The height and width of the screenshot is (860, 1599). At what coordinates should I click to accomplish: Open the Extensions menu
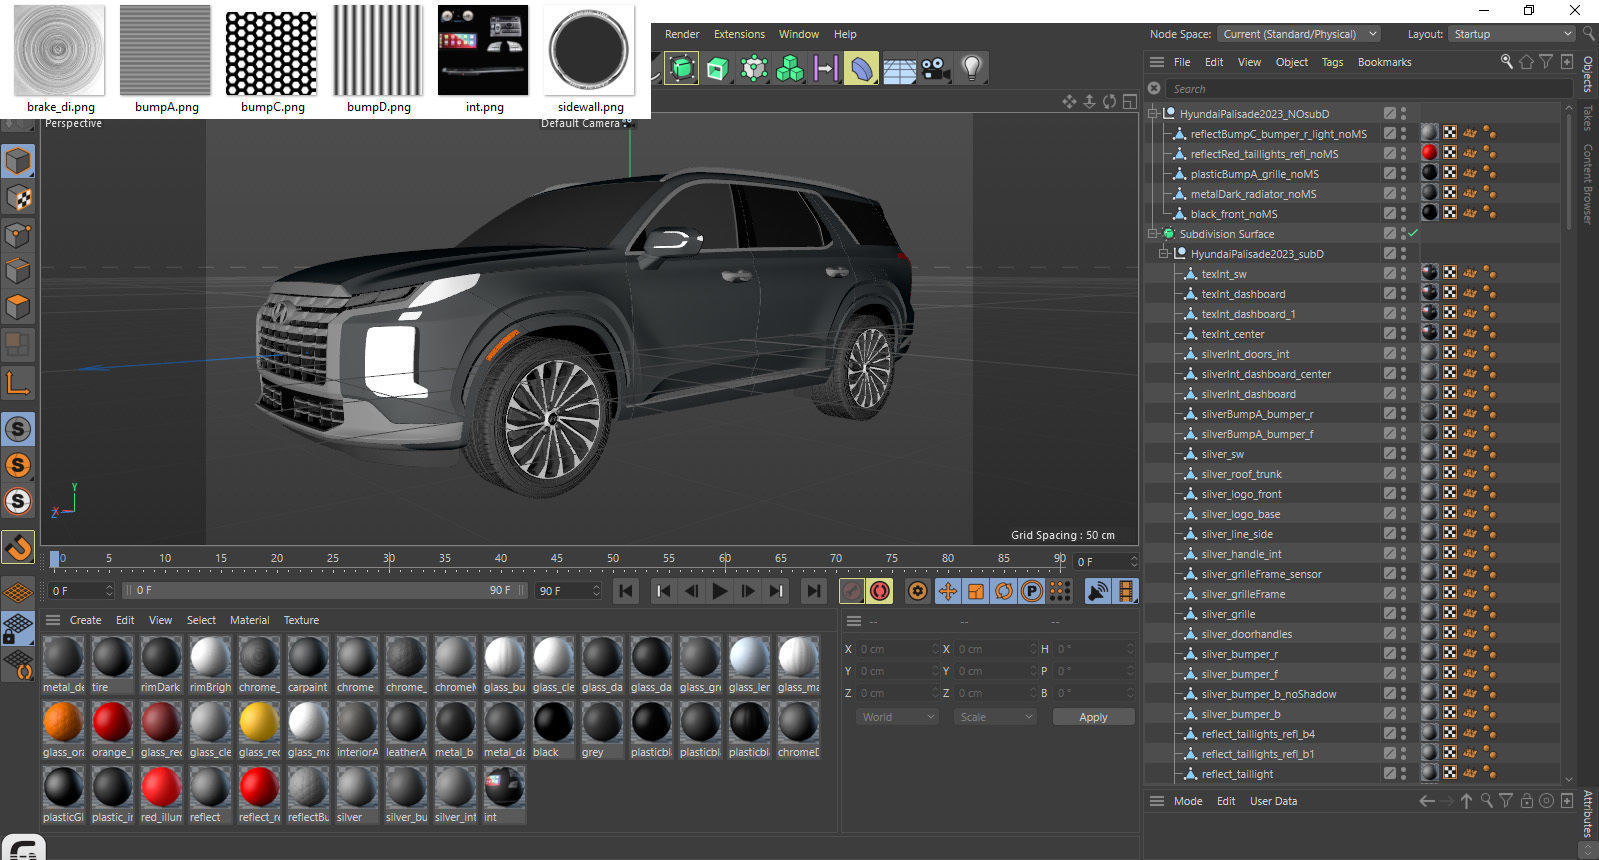click(x=739, y=34)
